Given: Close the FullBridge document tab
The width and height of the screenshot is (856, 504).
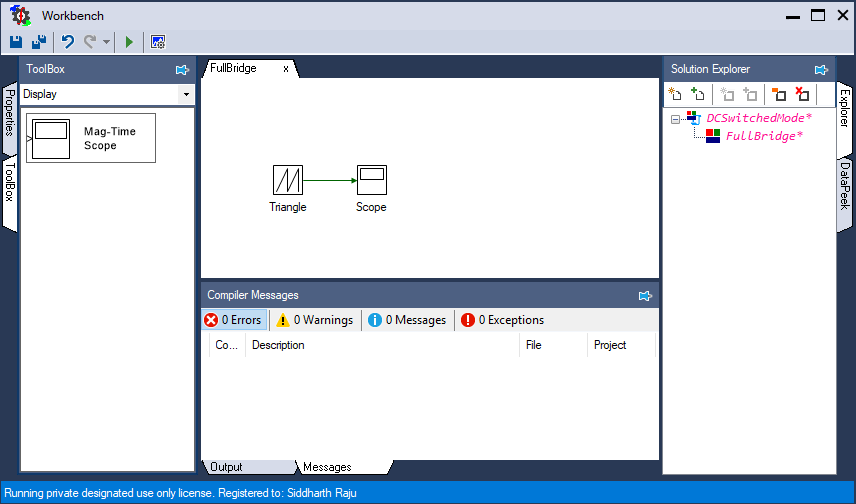Looking at the screenshot, I should pyautogui.click(x=286, y=69).
